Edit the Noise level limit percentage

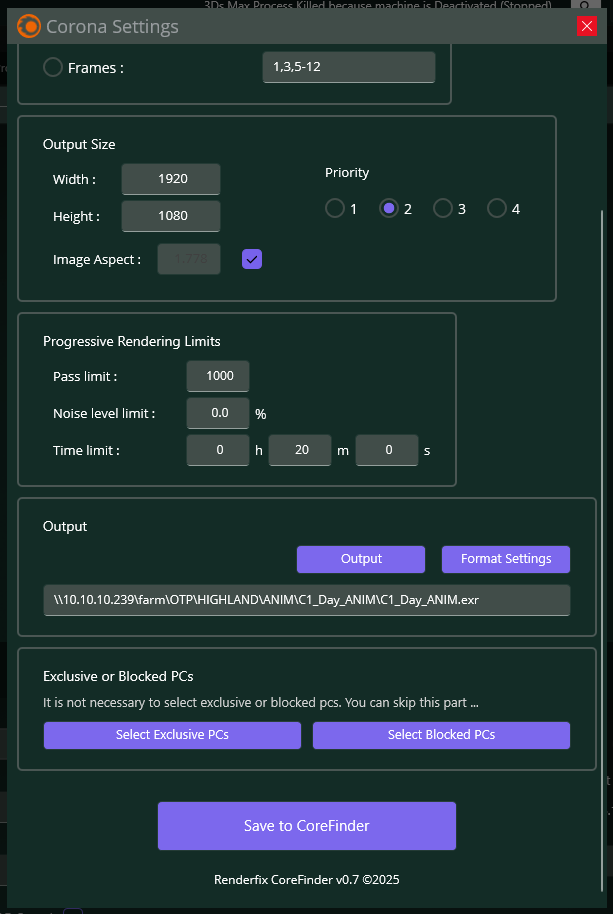point(217,412)
